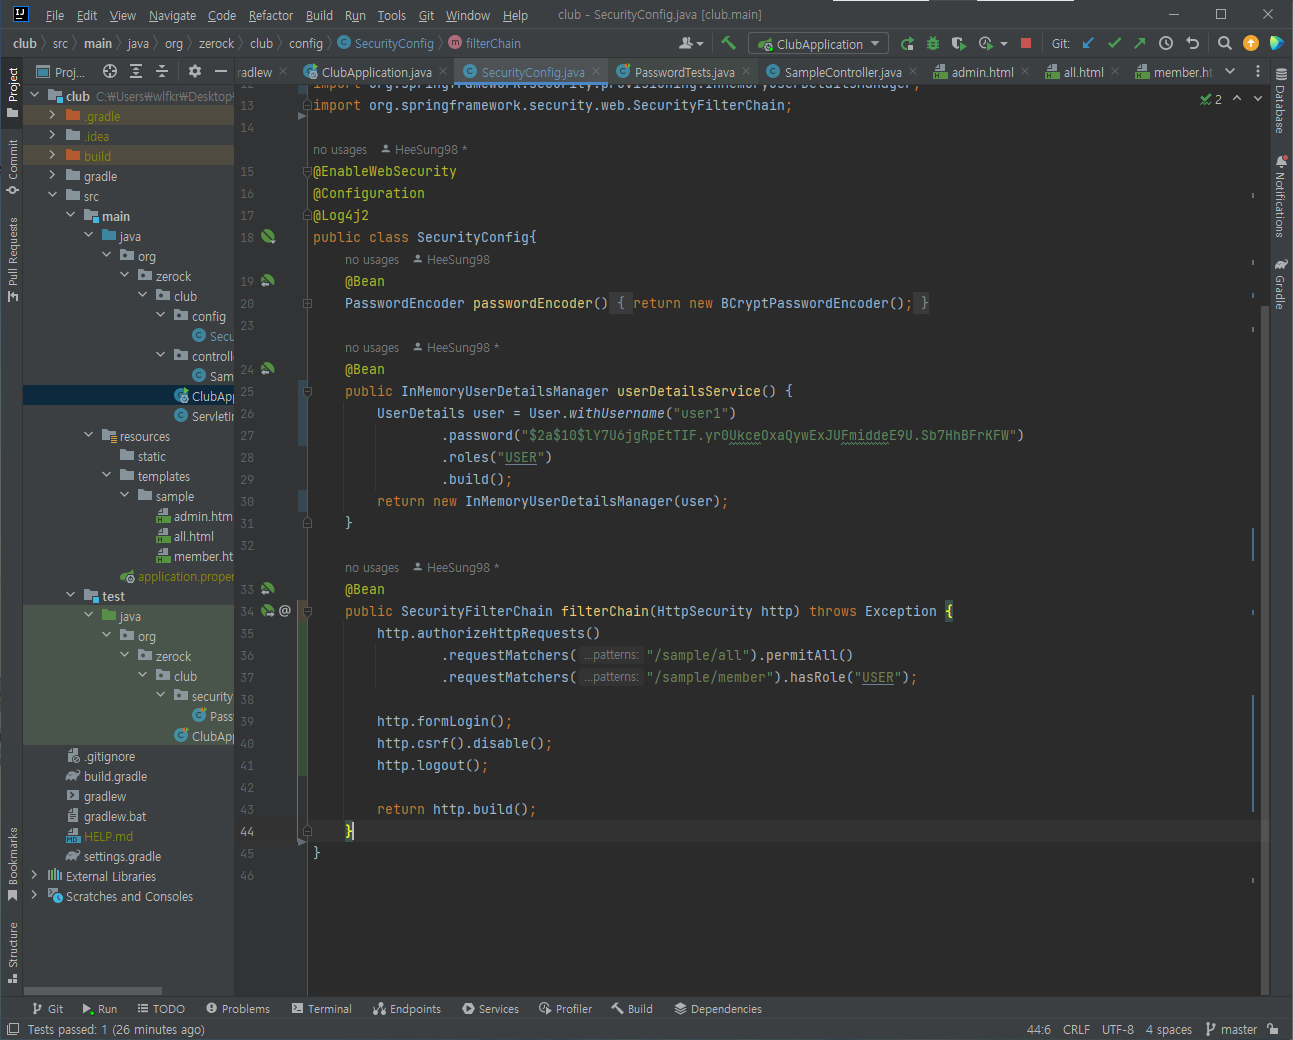Image resolution: width=1293 pixels, height=1040 pixels.
Task: Switch to PasswordTests.java tab
Action: (x=684, y=72)
